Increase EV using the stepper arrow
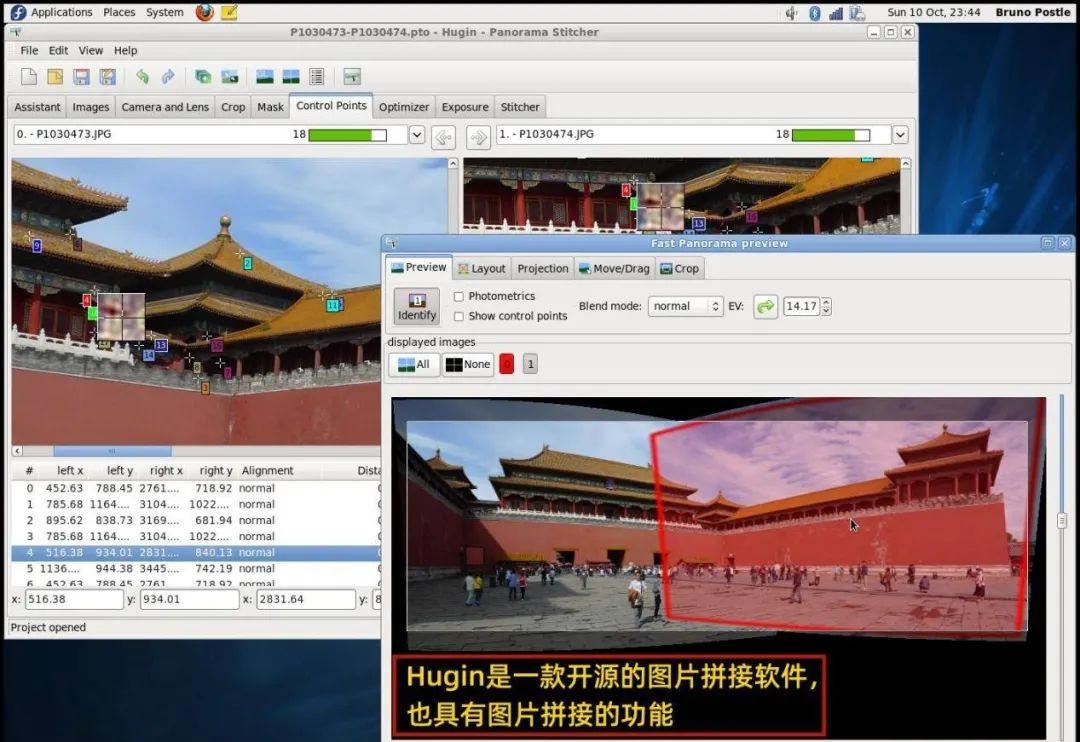Image resolution: width=1080 pixels, height=742 pixels. coord(825,301)
